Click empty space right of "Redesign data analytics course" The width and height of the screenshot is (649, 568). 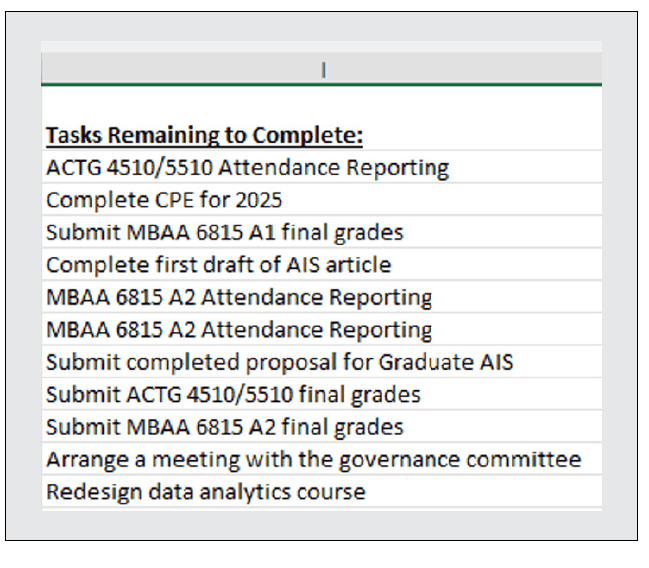click(480, 491)
